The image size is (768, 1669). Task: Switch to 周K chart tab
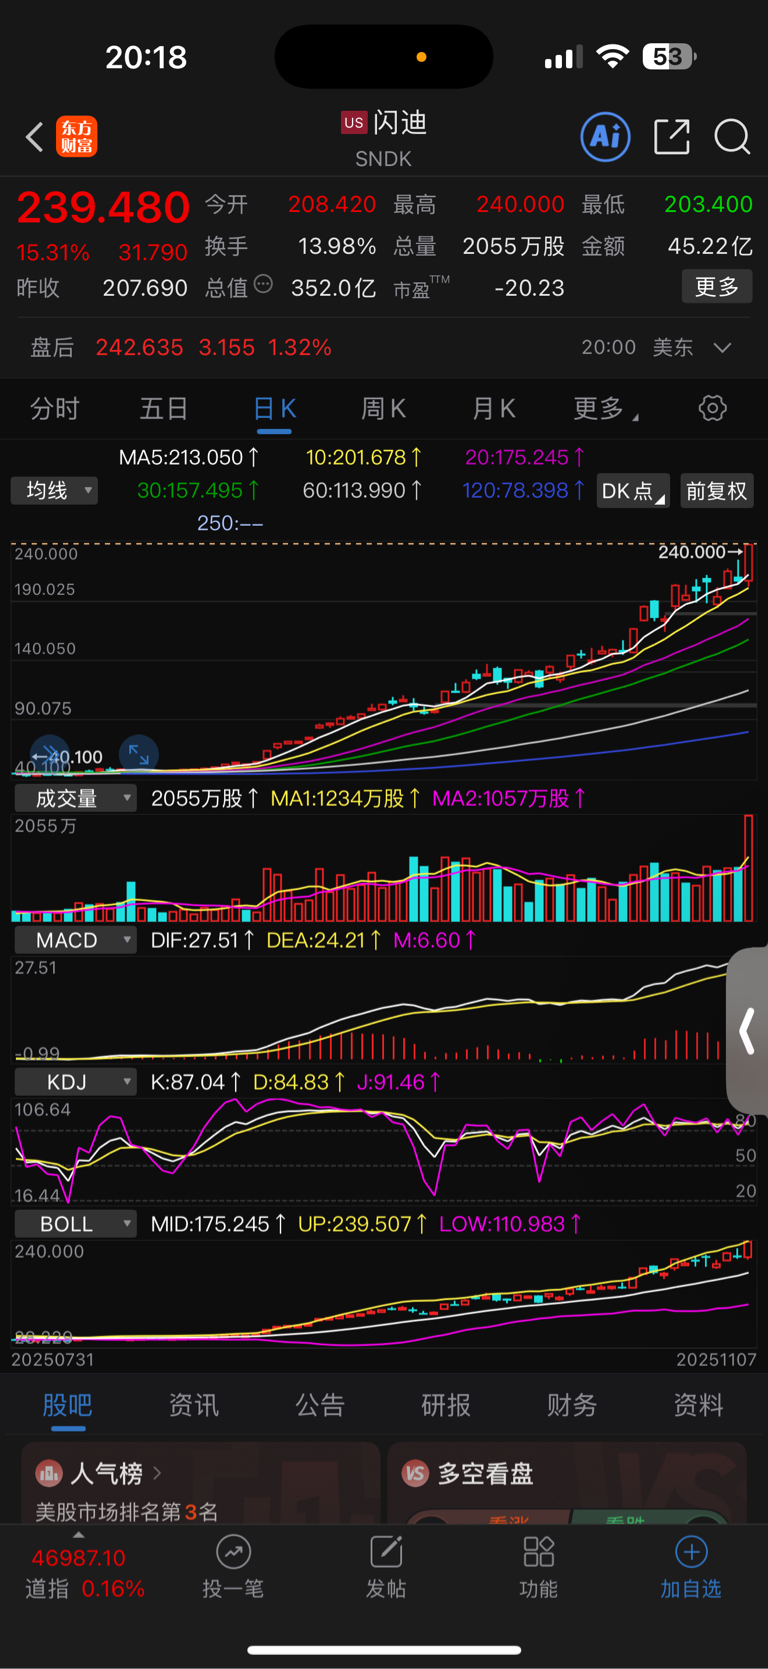(x=383, y=408)
